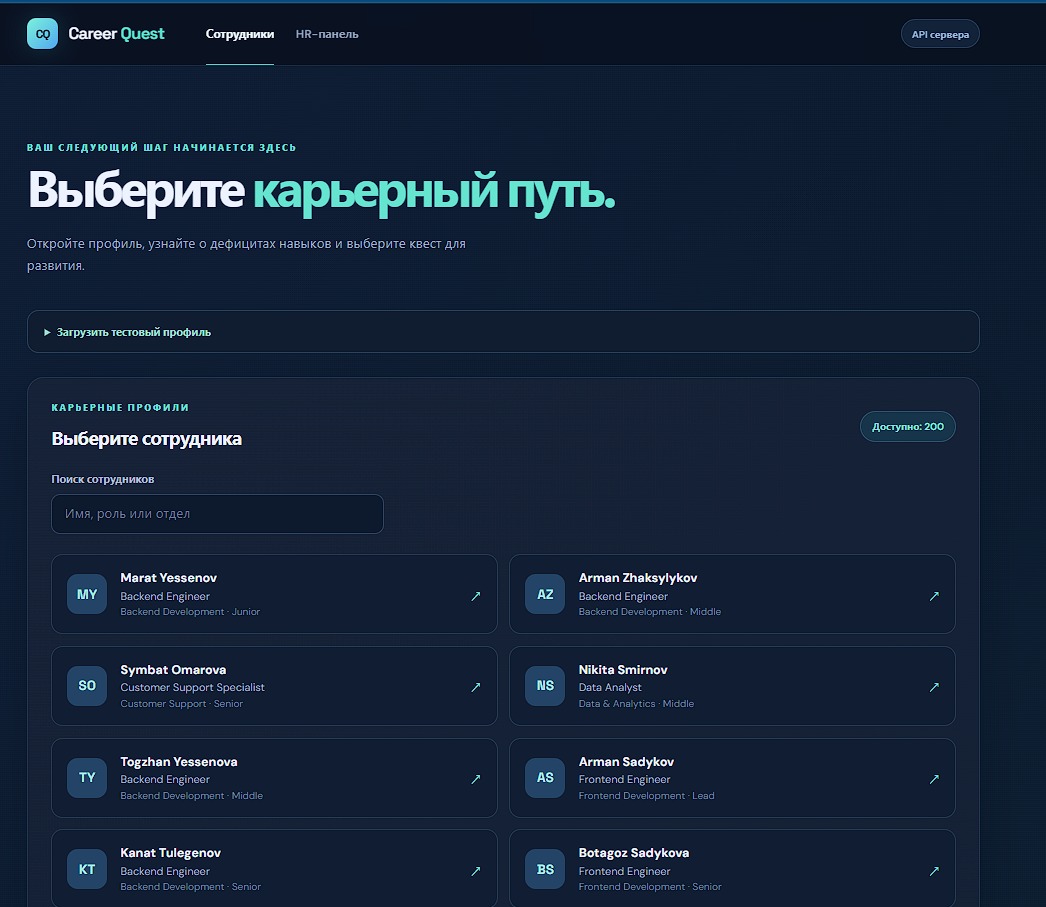Click the Backend Development · Junior label
Screen dimensions: 1046x907
tap(190, 612)
